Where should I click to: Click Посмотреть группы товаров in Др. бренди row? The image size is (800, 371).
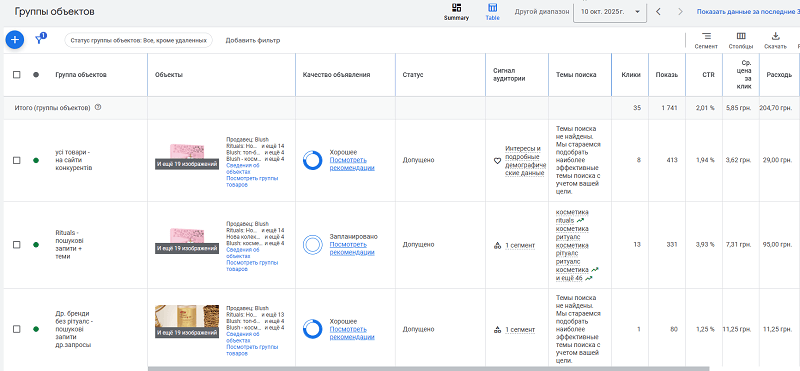[252, 350]
